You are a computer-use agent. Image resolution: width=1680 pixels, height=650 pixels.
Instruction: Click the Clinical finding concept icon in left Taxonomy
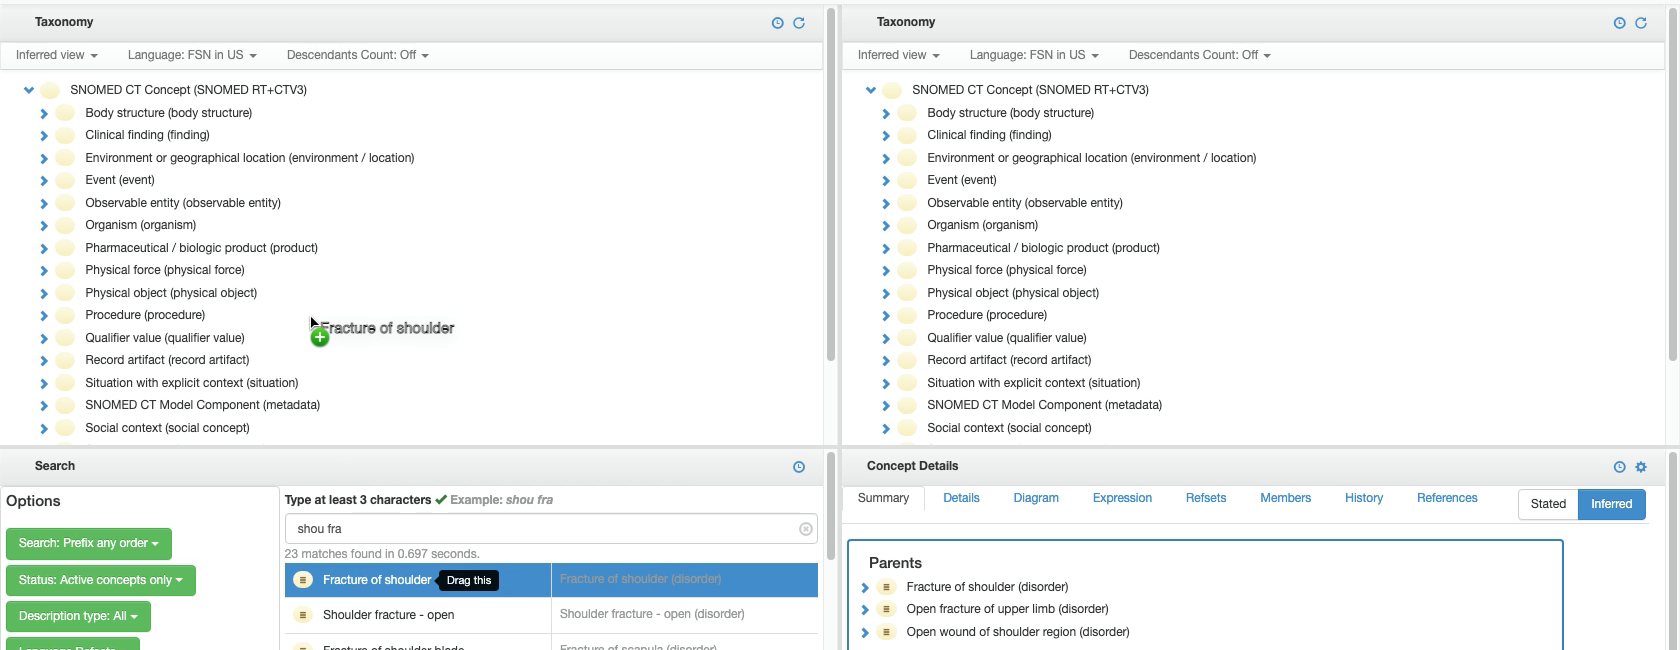point(65,135)
